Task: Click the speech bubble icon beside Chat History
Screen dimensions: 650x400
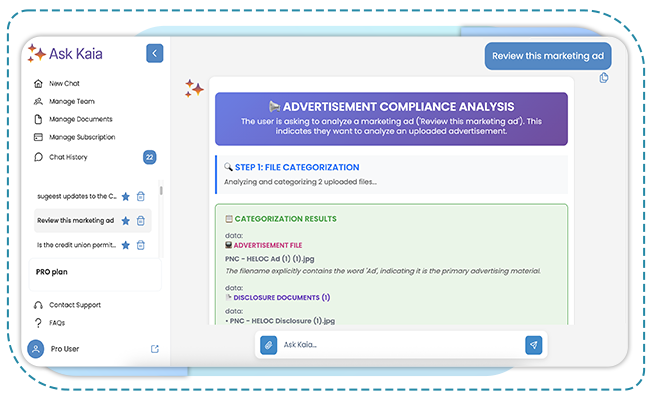Action: pyautogui.click(x=38, y=157)
